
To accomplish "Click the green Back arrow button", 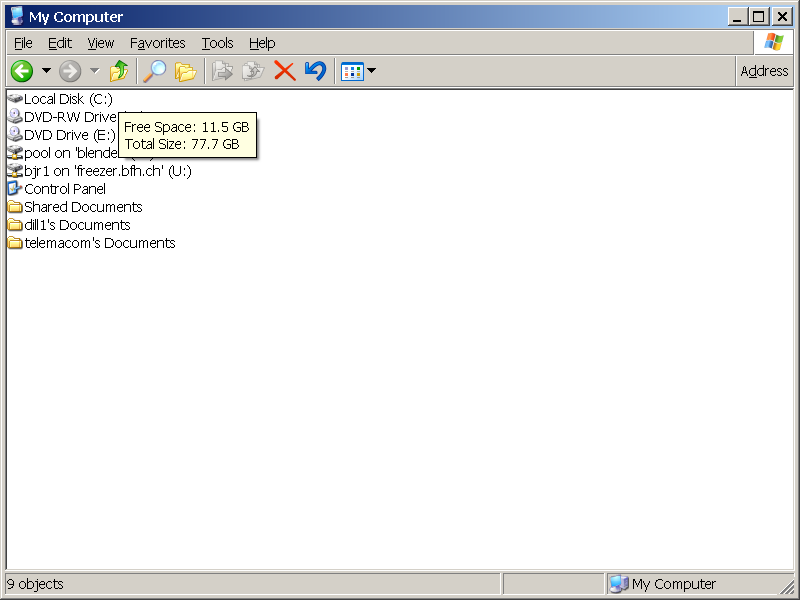I will (22, 71).
